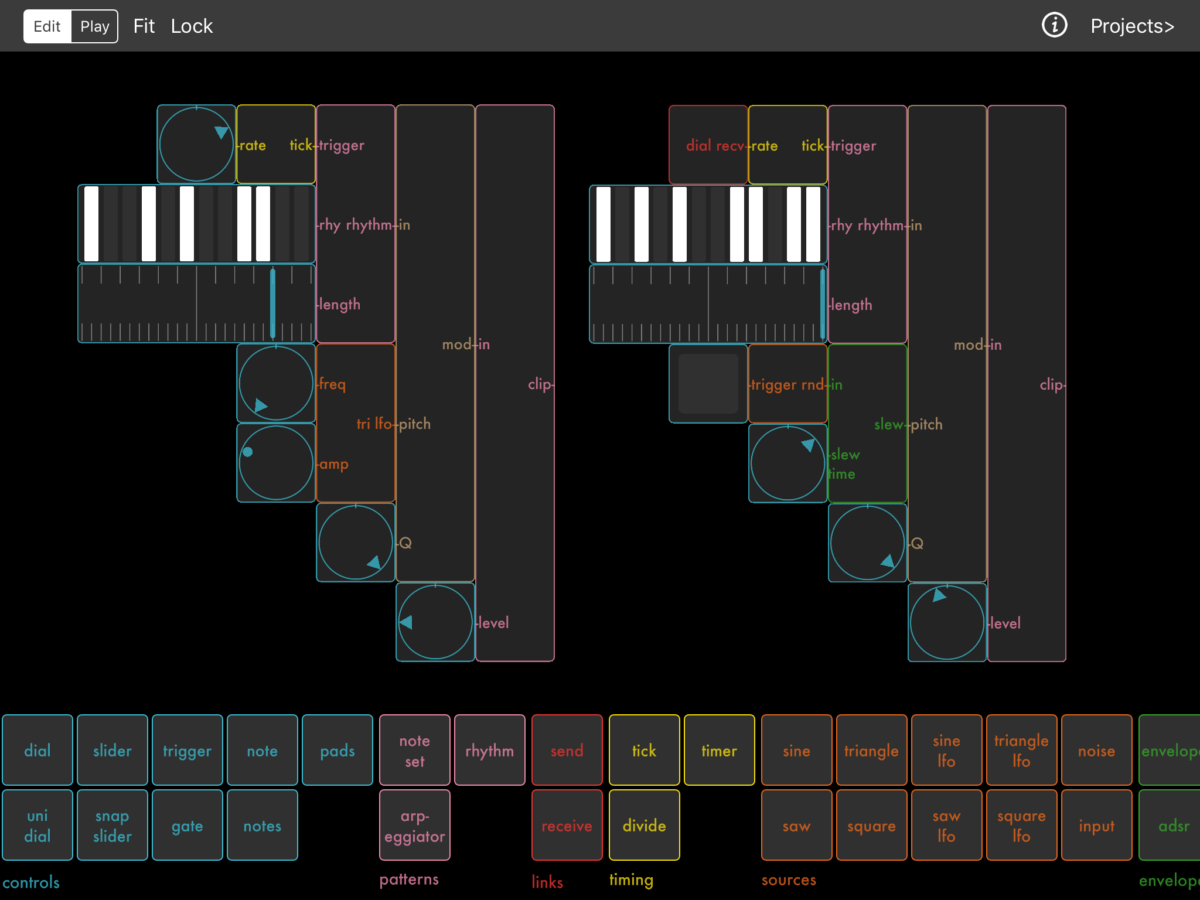The width and height of the screenshot is (1200, 900).
Task: Click the first white key of right rhythm
Action: click(603, 224)
